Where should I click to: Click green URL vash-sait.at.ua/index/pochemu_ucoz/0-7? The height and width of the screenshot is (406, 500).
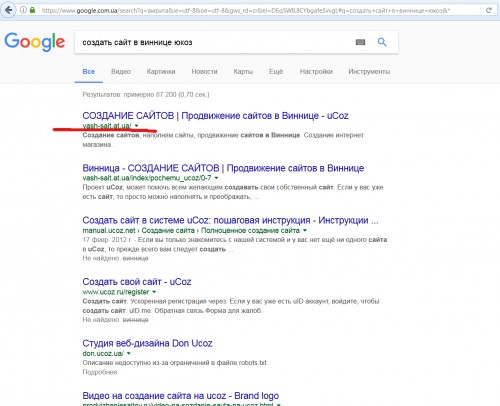click(147, 178)
